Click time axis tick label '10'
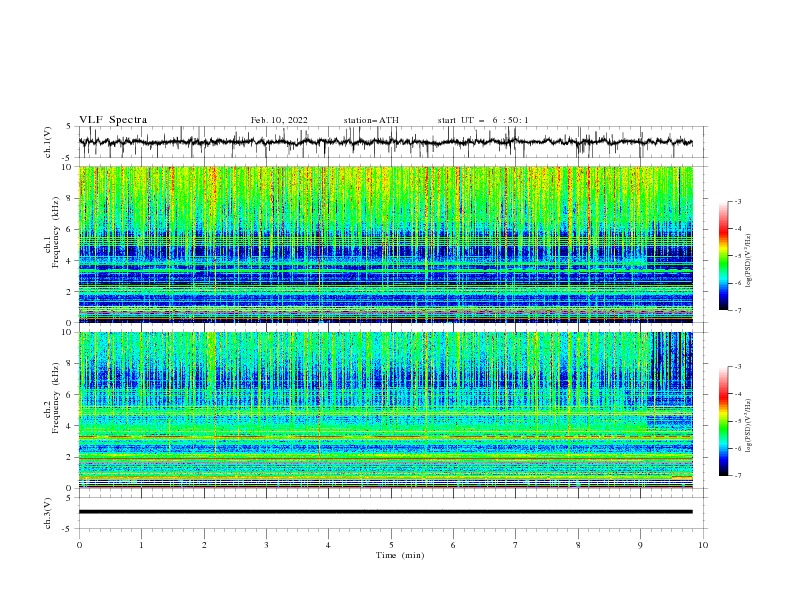Image resolution: width=792 pixels, height=612 pixels. (x=703, y=545)
